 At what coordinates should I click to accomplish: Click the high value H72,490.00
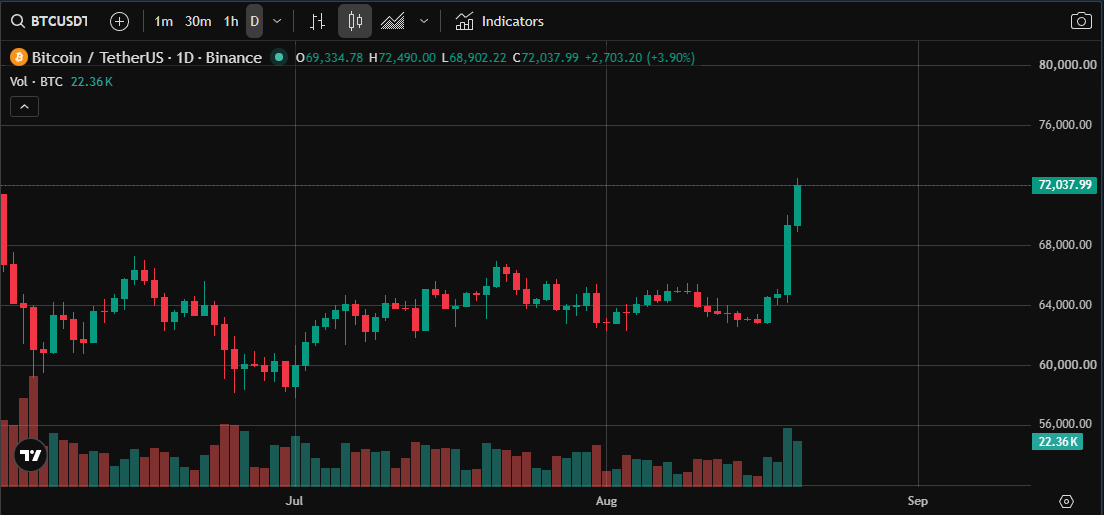coord(402,58)
